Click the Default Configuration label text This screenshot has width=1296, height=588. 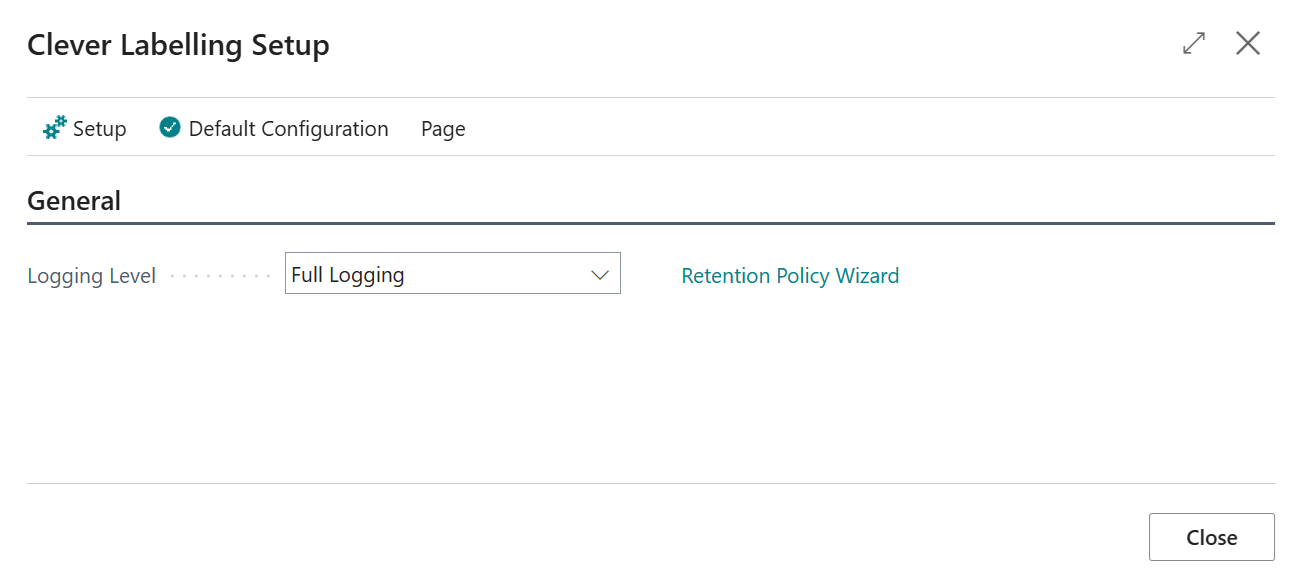tap(288, 129)
